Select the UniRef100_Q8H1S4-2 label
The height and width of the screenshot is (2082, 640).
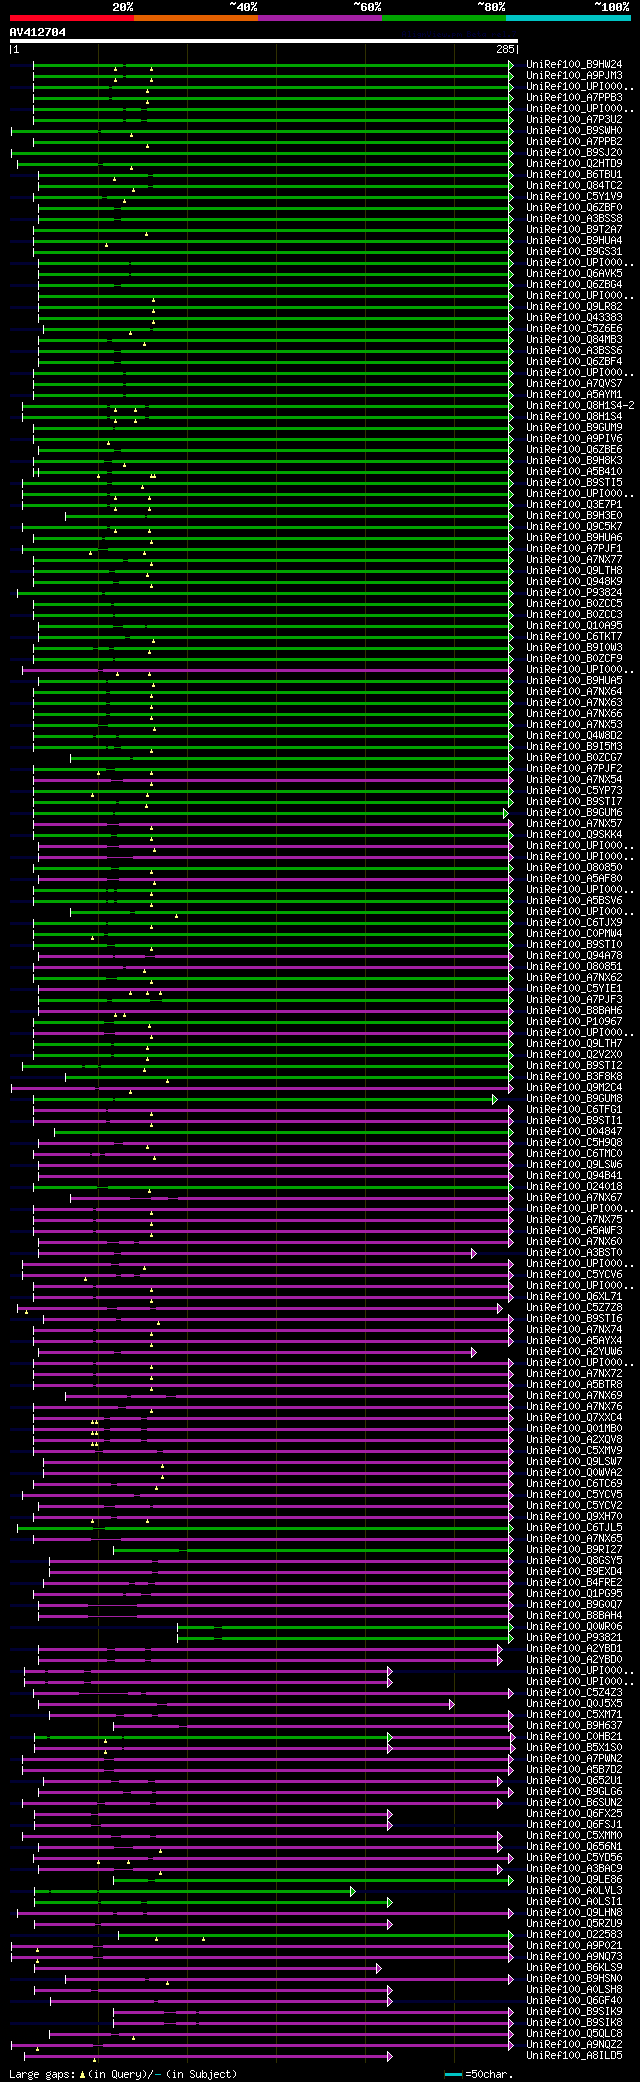pyautogui.click(x=580, y=405)
